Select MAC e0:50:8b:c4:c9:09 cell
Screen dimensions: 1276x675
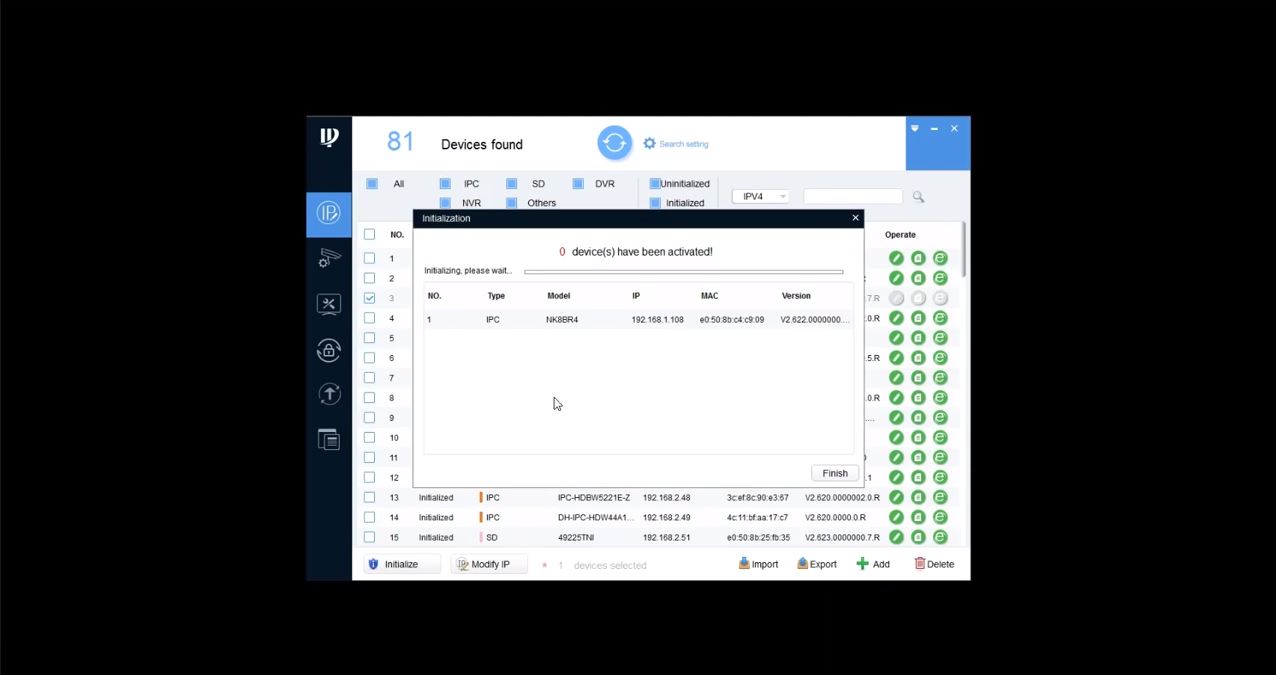point(732,320)
